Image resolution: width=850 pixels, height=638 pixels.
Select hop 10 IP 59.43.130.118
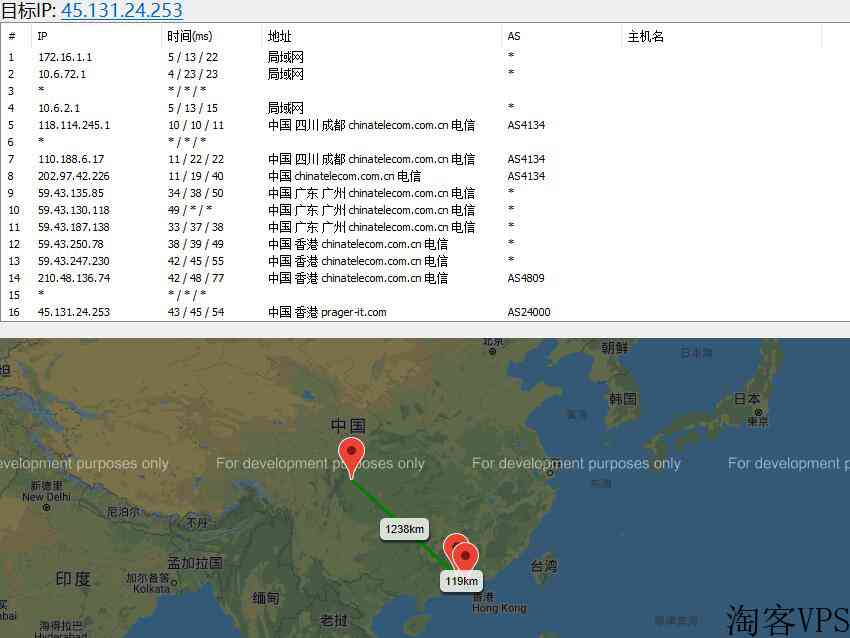tap(74, 210)
